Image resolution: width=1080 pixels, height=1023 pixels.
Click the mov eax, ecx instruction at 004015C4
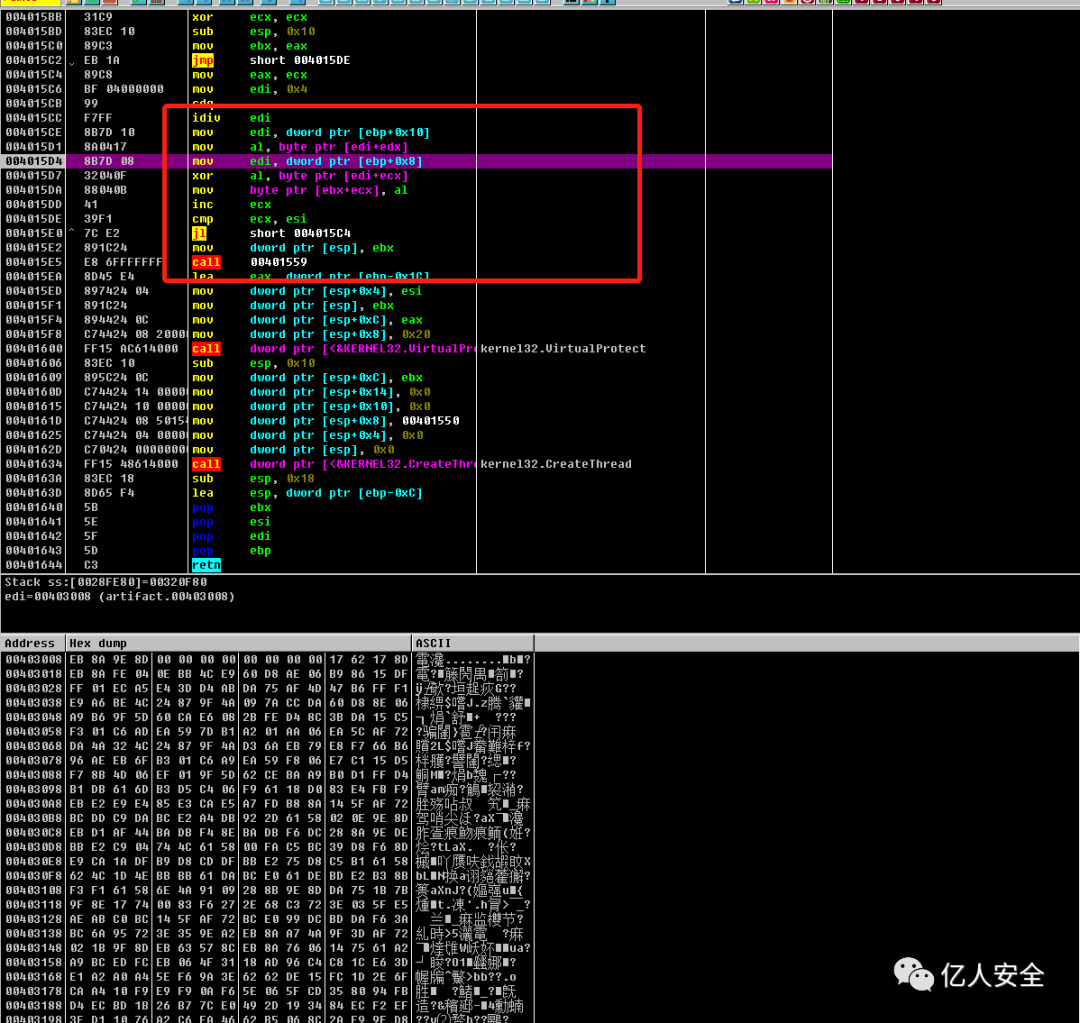(249, 75)
